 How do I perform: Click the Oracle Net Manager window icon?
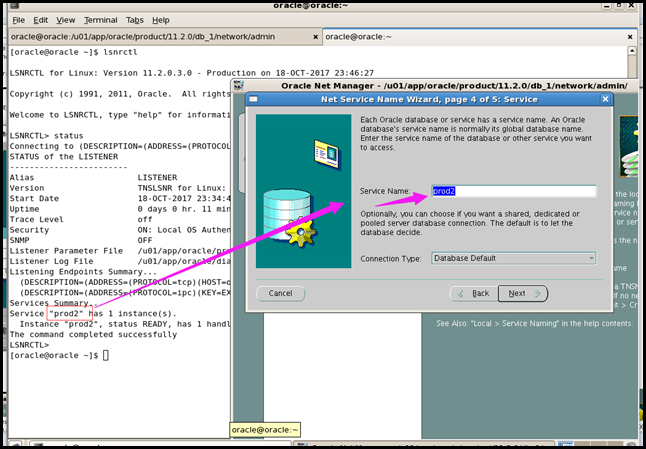point(239,86)
